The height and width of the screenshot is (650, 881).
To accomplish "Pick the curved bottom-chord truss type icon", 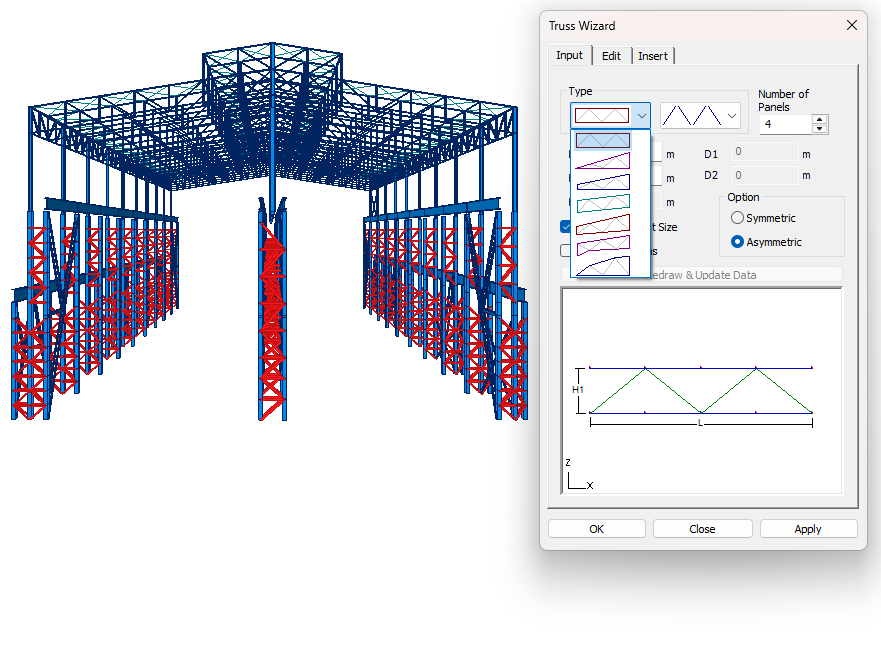I will pyautogui.click(x=604, y=266).
